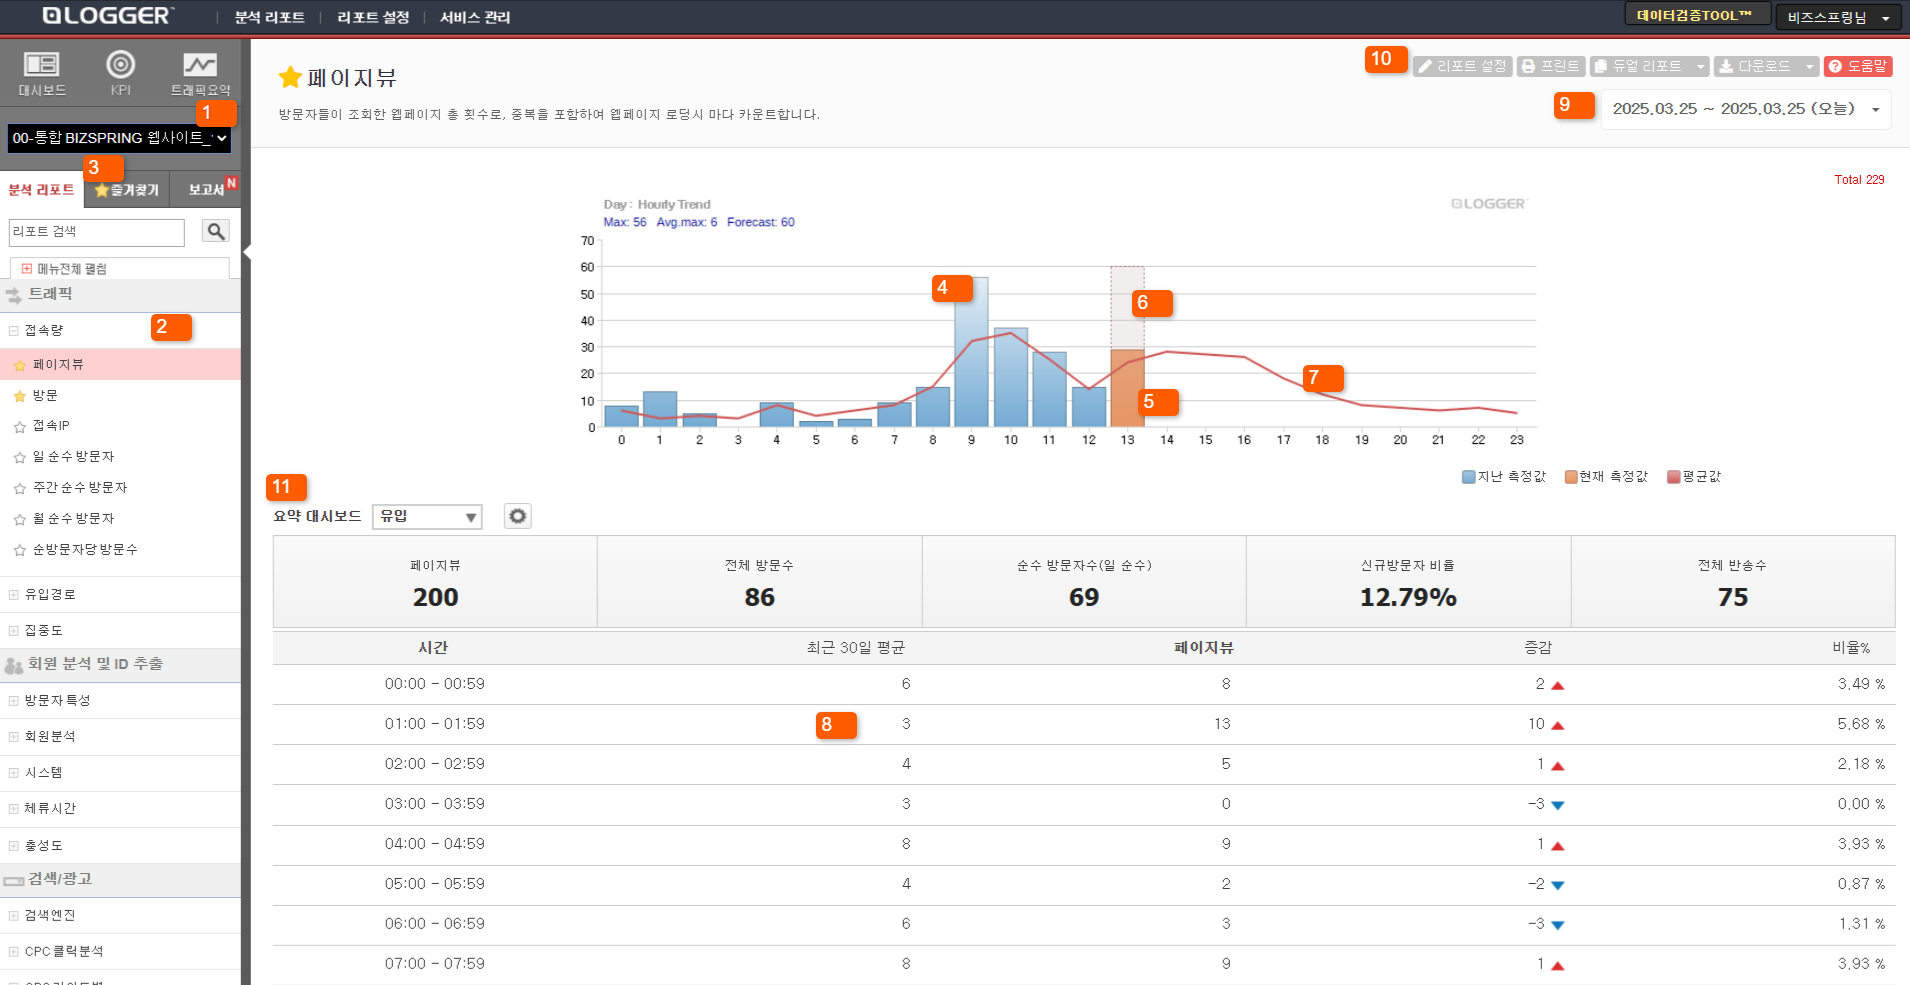Click the 03:00 - 03:59 table row
Viewport: 1910px width, 985px height.
click(x=1084, y=804)
